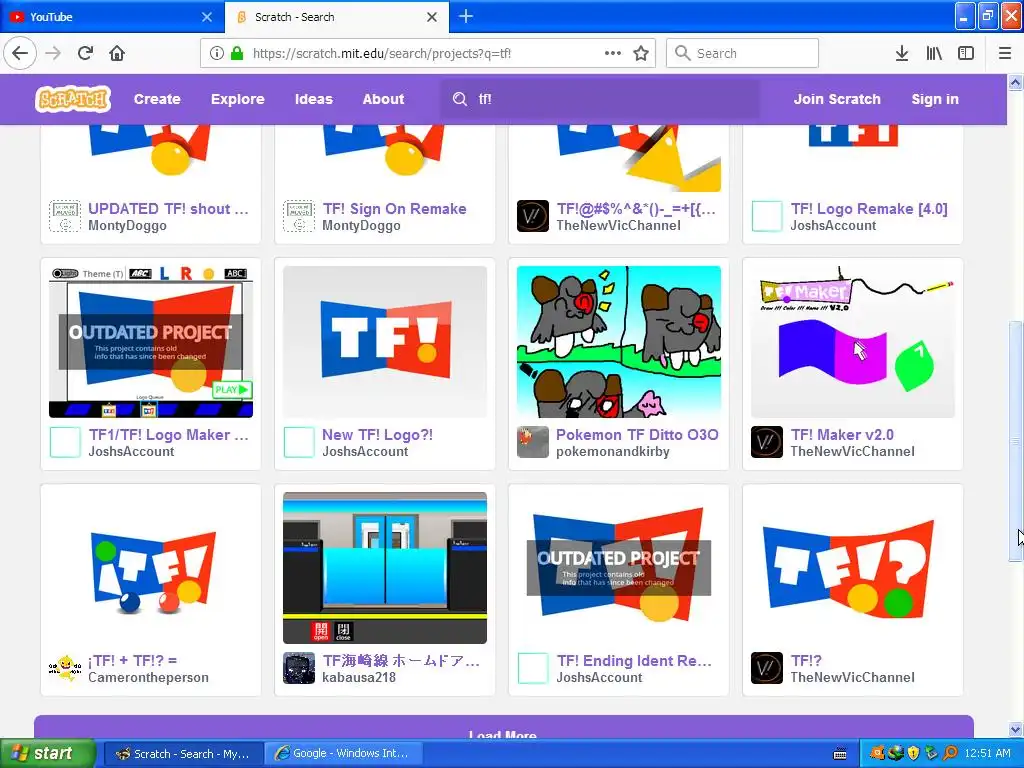
Task: Go to the browser Home page
Action: click(x=117, y=53)
